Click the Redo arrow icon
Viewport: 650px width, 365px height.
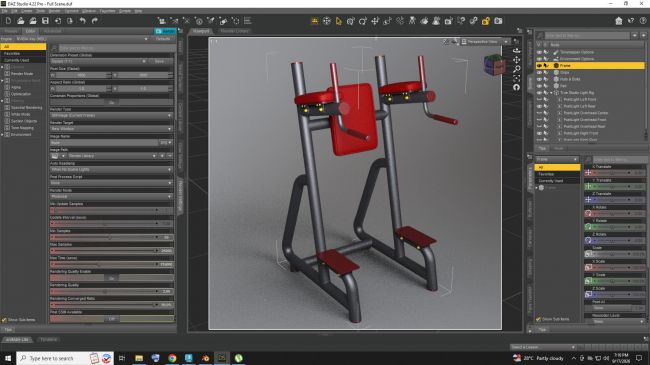click(95, 21)
